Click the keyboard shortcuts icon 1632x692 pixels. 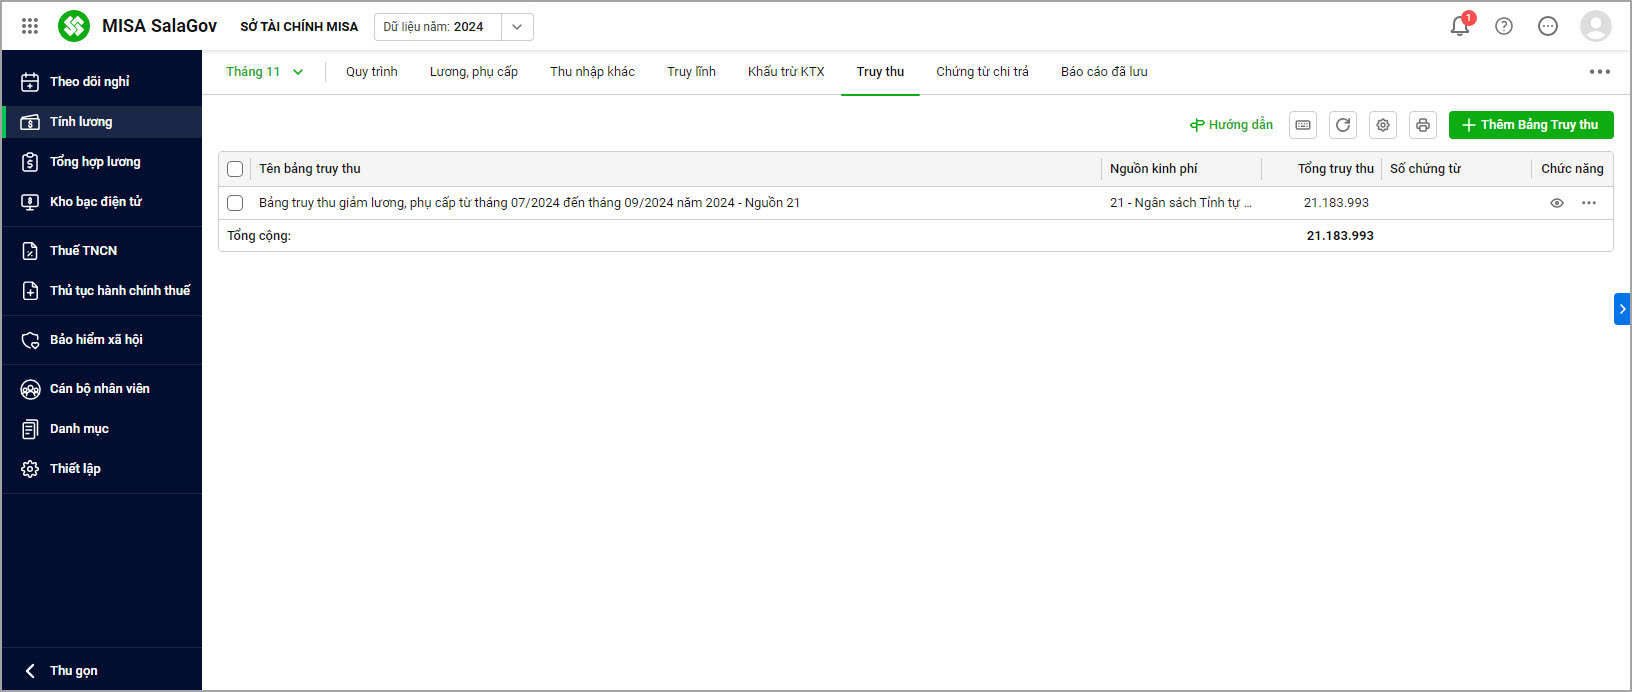(x=1303, y=125)
